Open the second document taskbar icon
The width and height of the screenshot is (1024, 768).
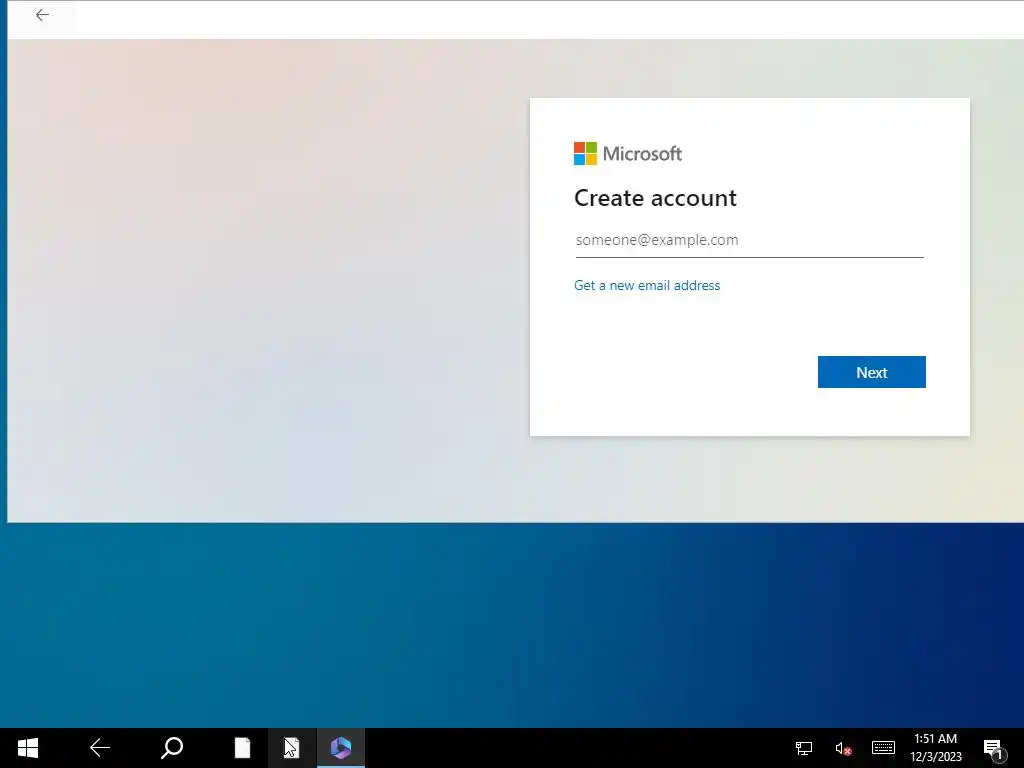pos(291,748)
